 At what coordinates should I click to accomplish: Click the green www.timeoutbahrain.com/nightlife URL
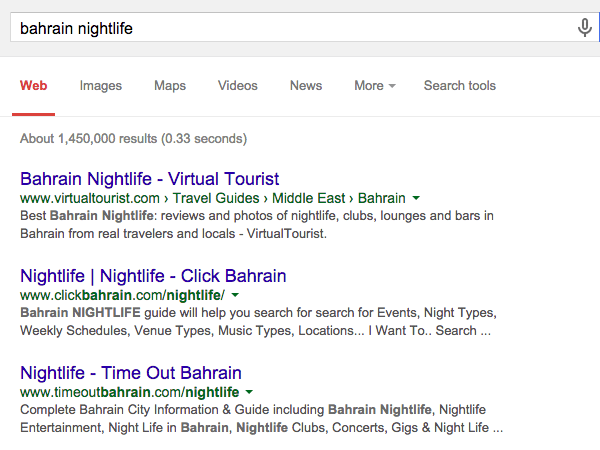coord(129,393)
